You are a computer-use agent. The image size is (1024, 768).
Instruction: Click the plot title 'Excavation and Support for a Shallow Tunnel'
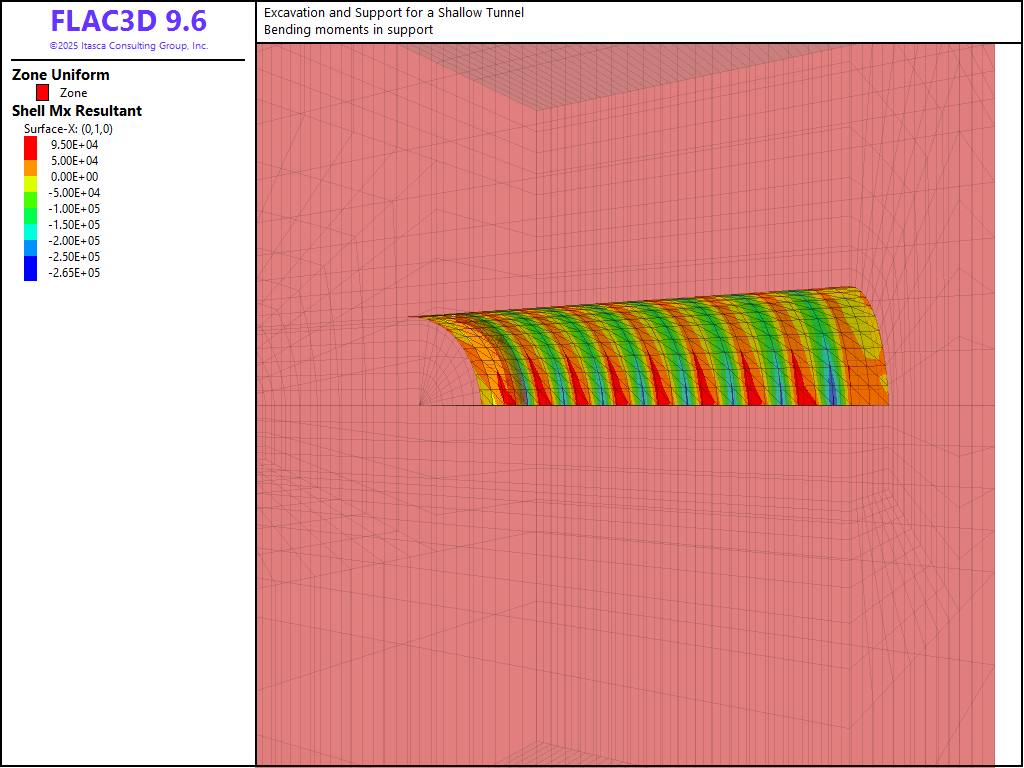click(x=394, y=13)
